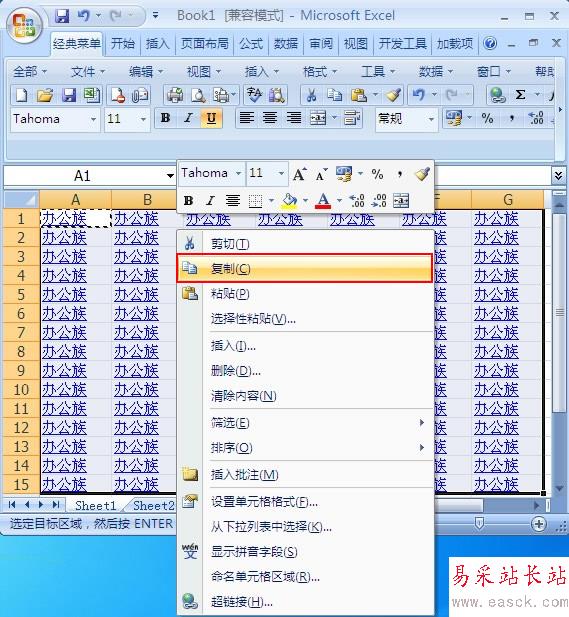Click the Open folder icon in toolbar
The image size is (569, 617).
click(x=45, y=95)
